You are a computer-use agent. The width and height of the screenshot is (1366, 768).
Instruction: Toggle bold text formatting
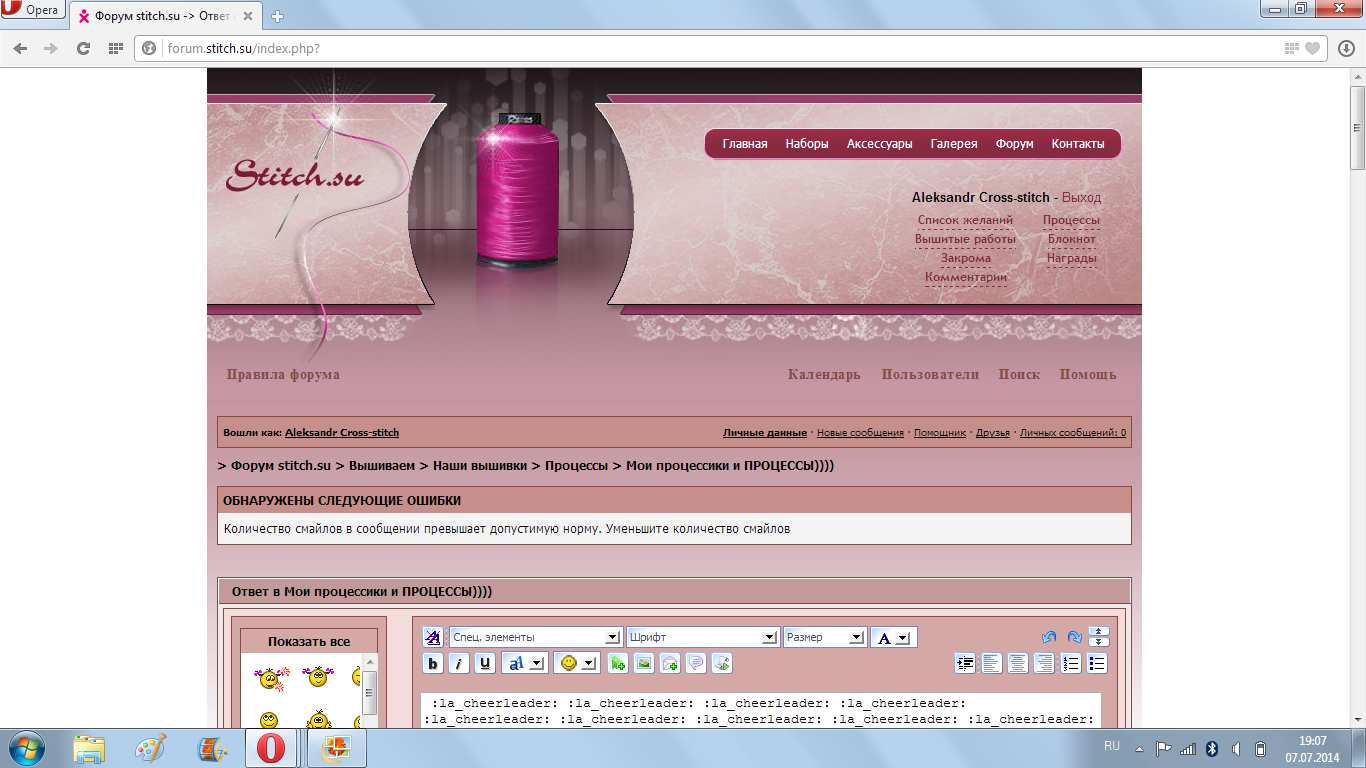[x=433, y=663]
